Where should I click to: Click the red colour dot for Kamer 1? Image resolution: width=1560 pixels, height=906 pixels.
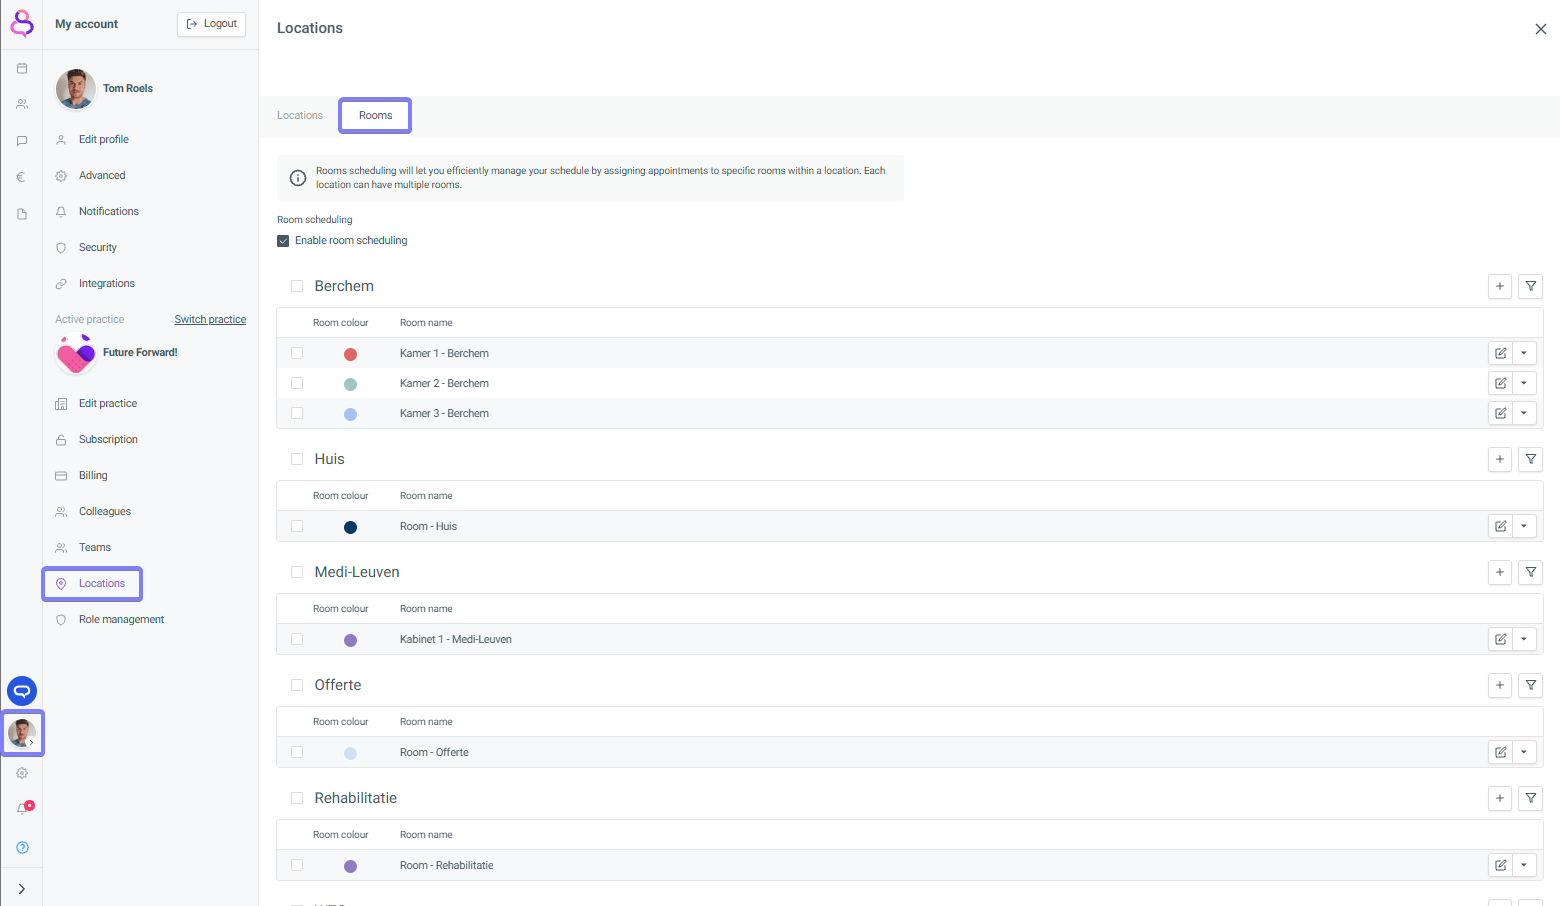point(350,354)
